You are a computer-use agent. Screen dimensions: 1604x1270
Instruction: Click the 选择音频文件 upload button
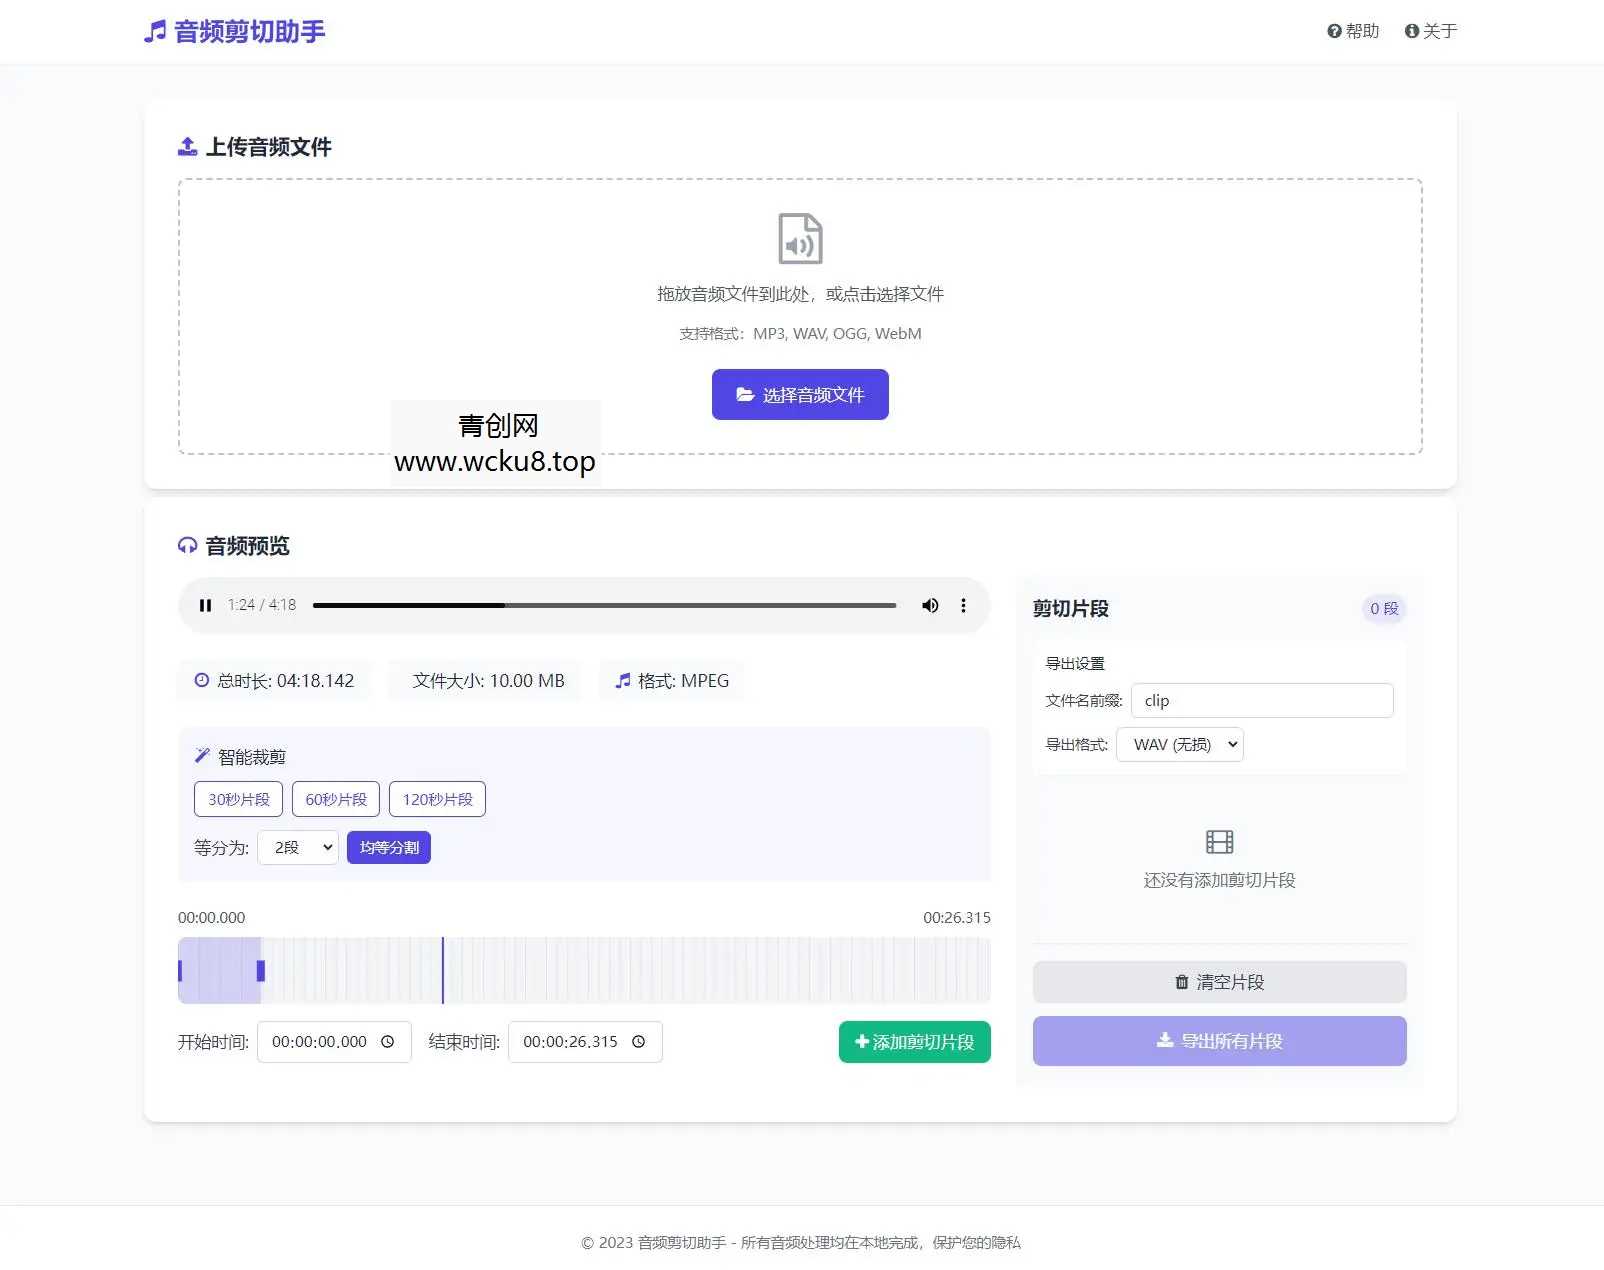pyautogui.click(x=800, y=394)
